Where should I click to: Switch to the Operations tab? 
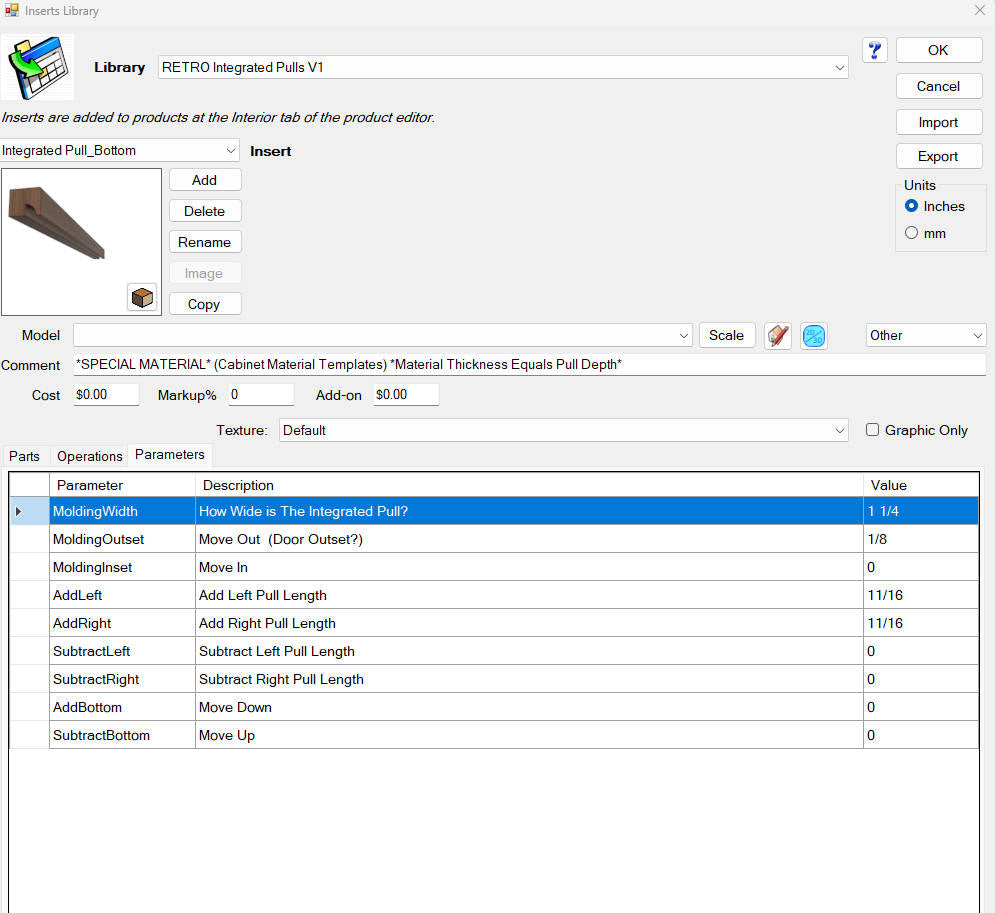89,456
